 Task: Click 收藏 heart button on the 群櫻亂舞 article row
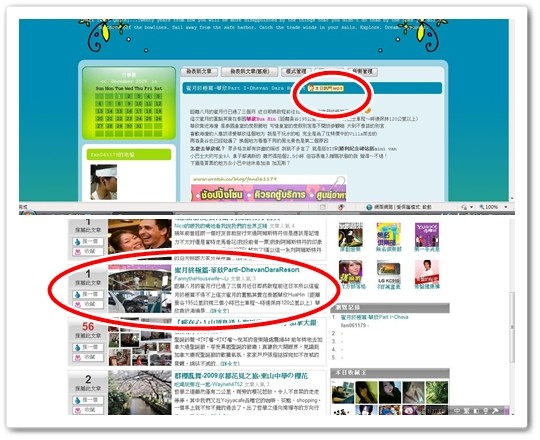tap(88, 410)
